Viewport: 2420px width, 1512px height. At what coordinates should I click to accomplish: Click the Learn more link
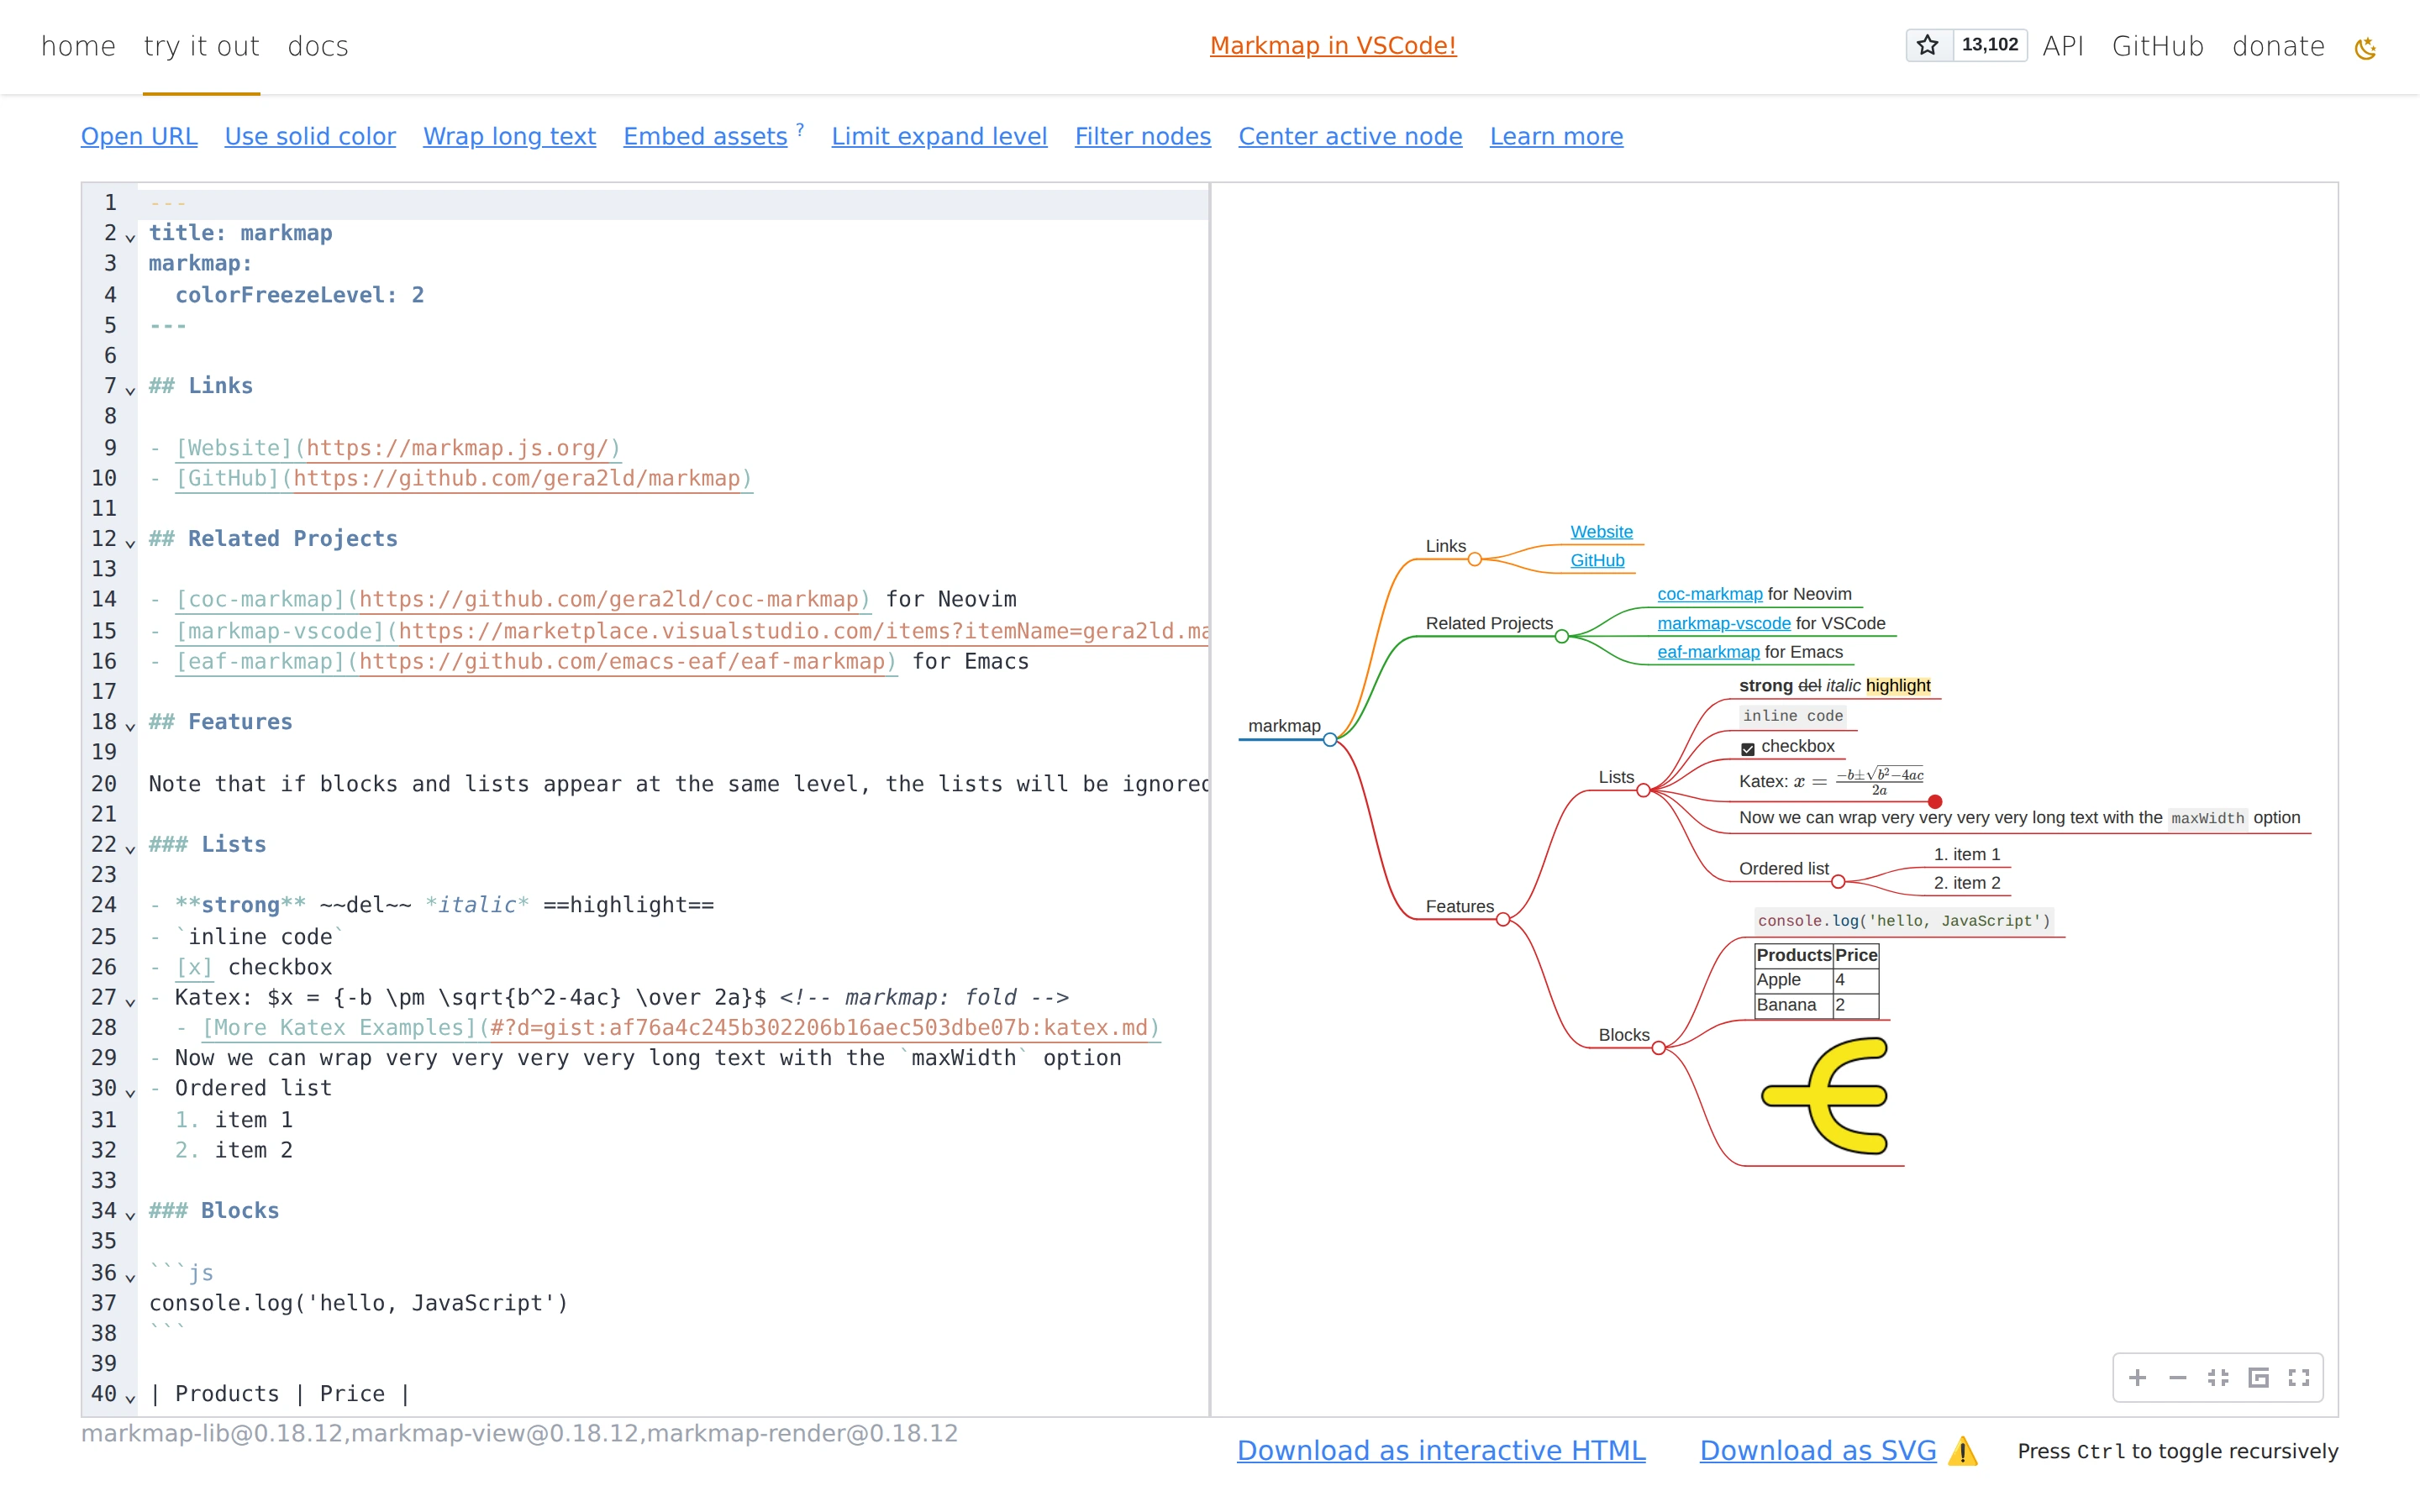click(x=1556, y=136)
